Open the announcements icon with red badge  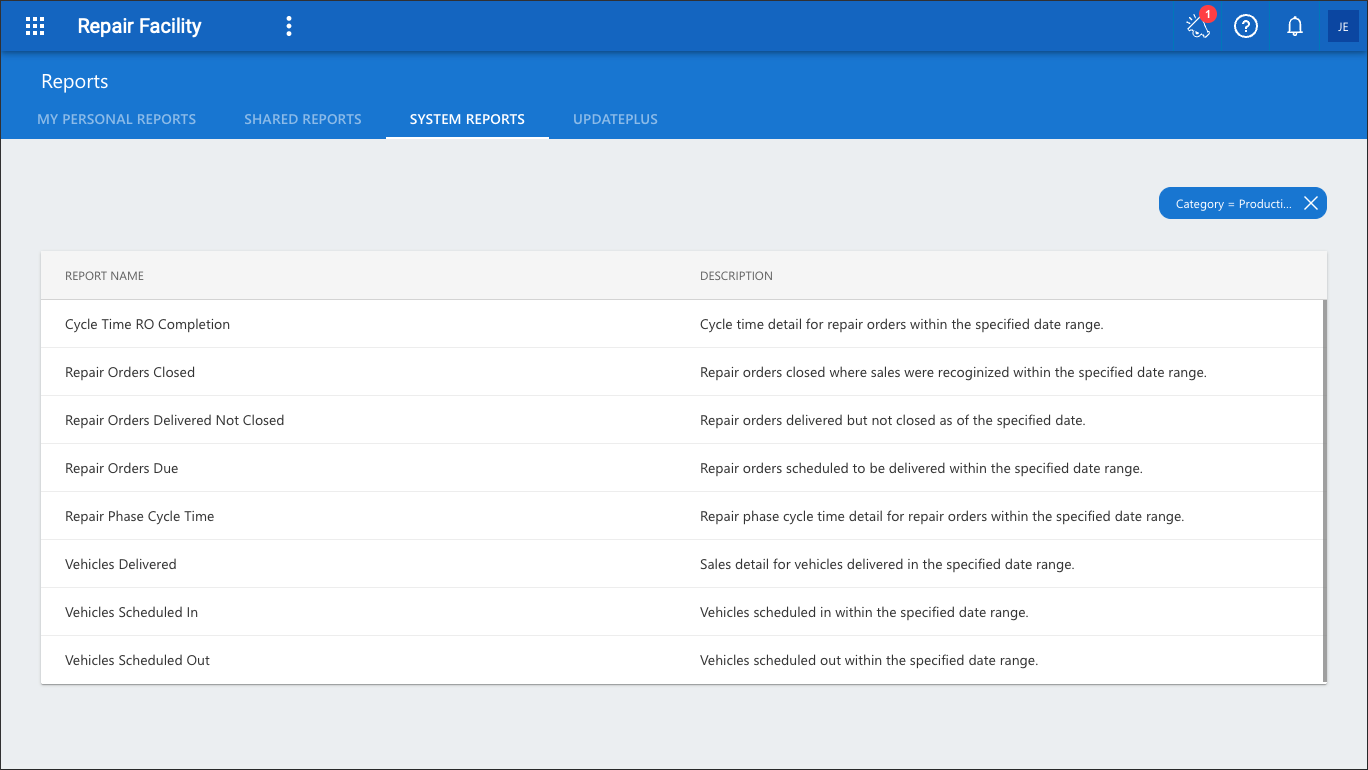(x=1198, y=26)
